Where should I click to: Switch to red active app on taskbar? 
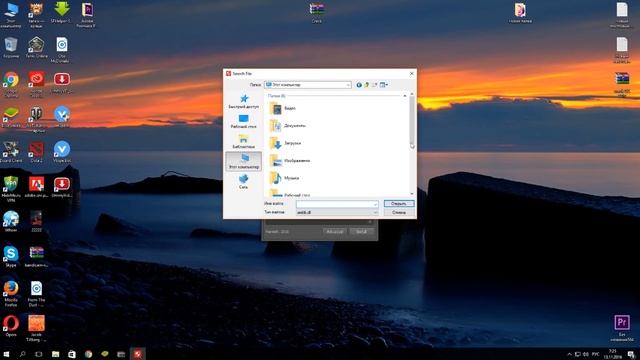pyautogui.click(x=138, y=354)
